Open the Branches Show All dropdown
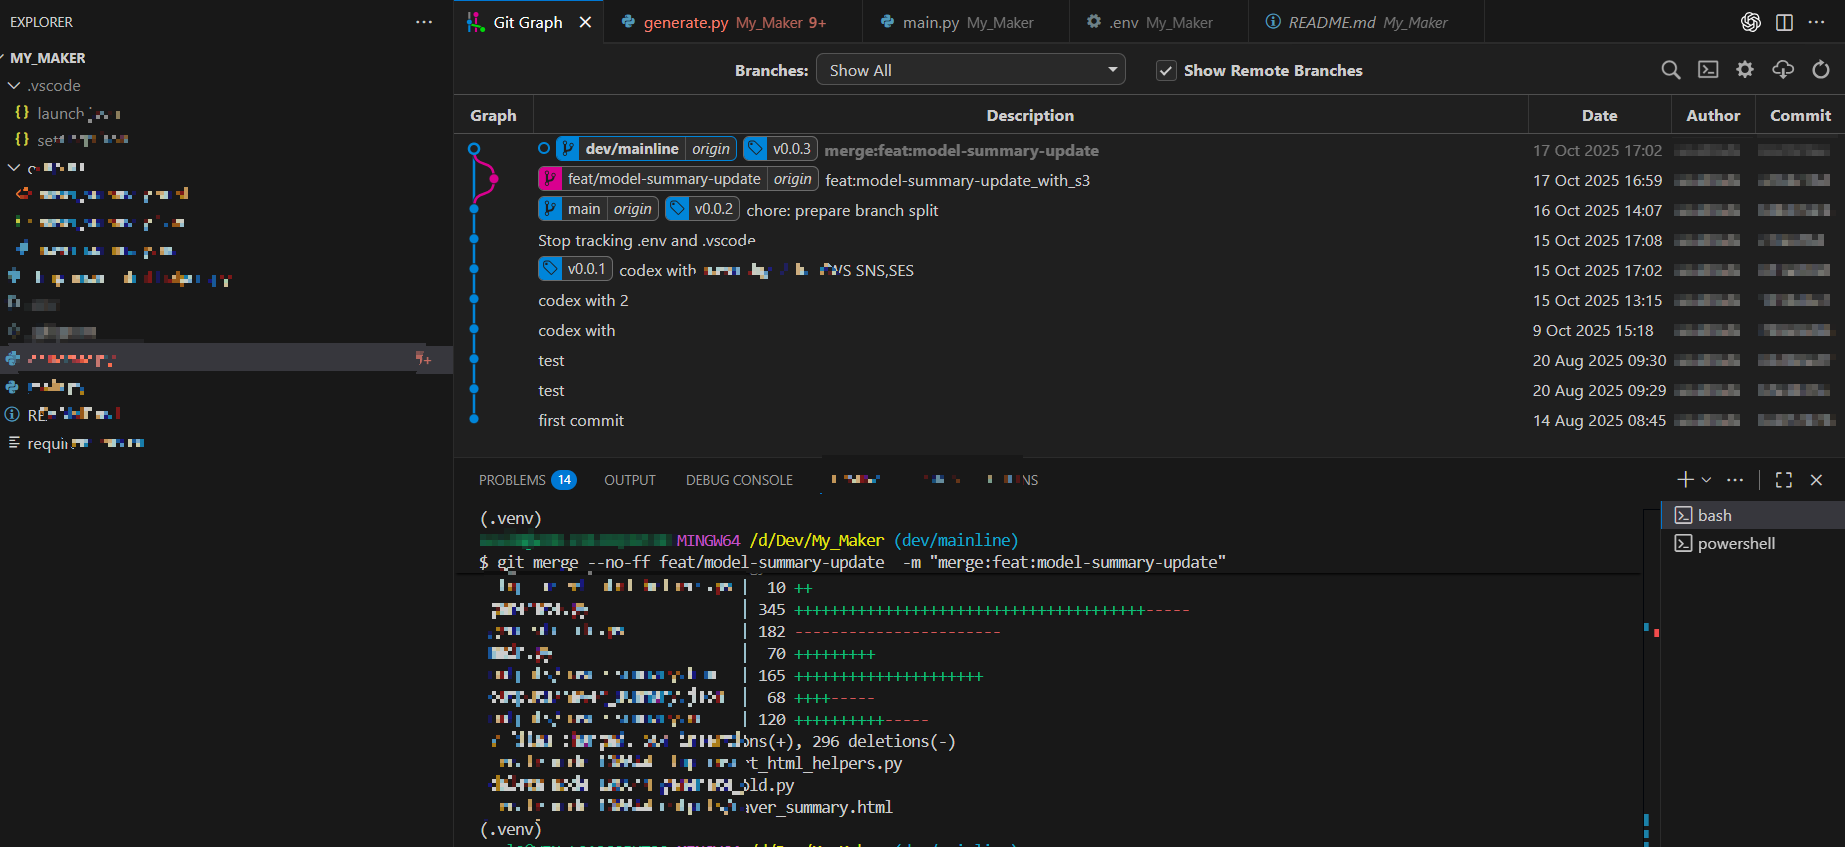This screenshot has width=1845, height=847. point(971,70)
